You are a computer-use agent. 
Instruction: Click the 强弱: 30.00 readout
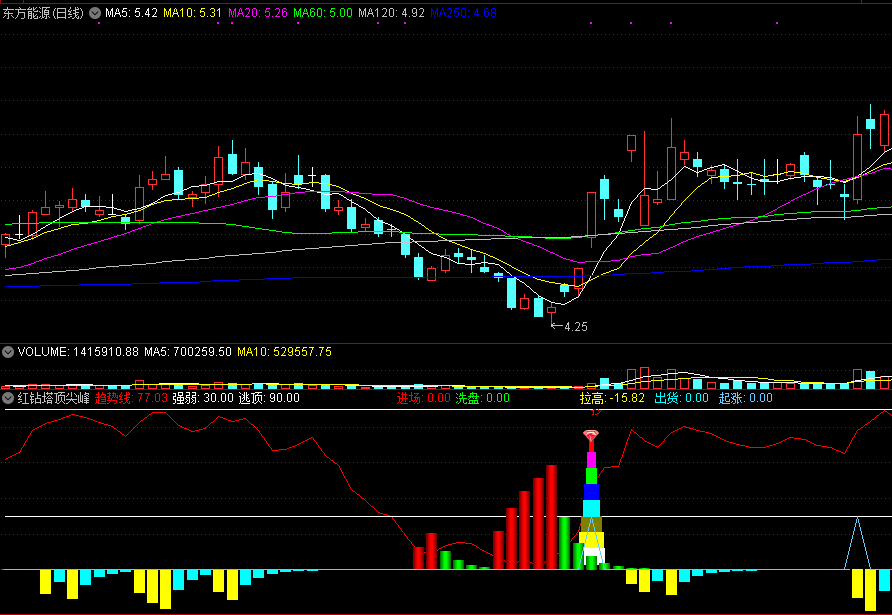pos(203,398)
